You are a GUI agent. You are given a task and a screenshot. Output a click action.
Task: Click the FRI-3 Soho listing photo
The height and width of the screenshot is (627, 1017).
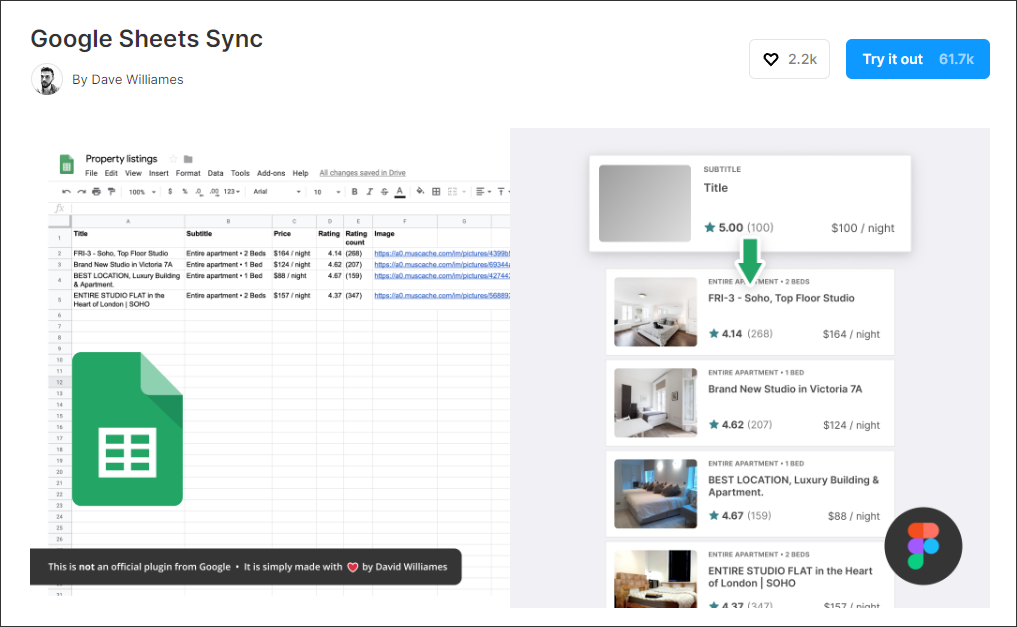656,312
